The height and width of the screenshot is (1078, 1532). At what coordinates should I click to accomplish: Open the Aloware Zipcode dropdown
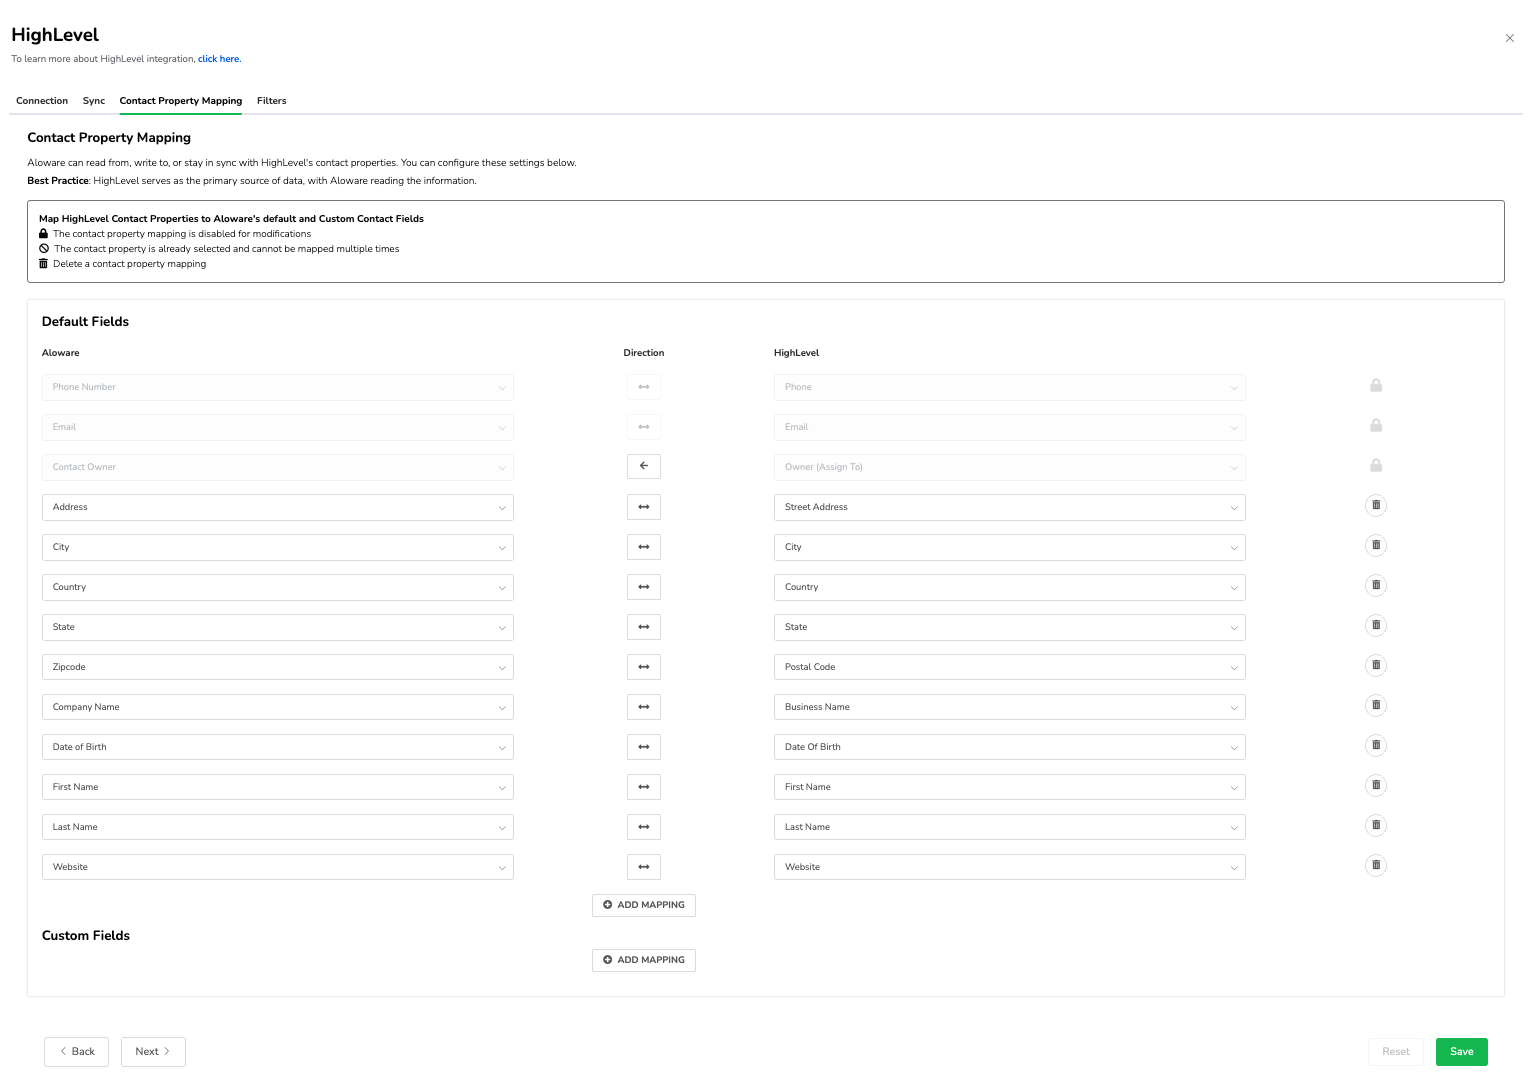tap(278, 667)
